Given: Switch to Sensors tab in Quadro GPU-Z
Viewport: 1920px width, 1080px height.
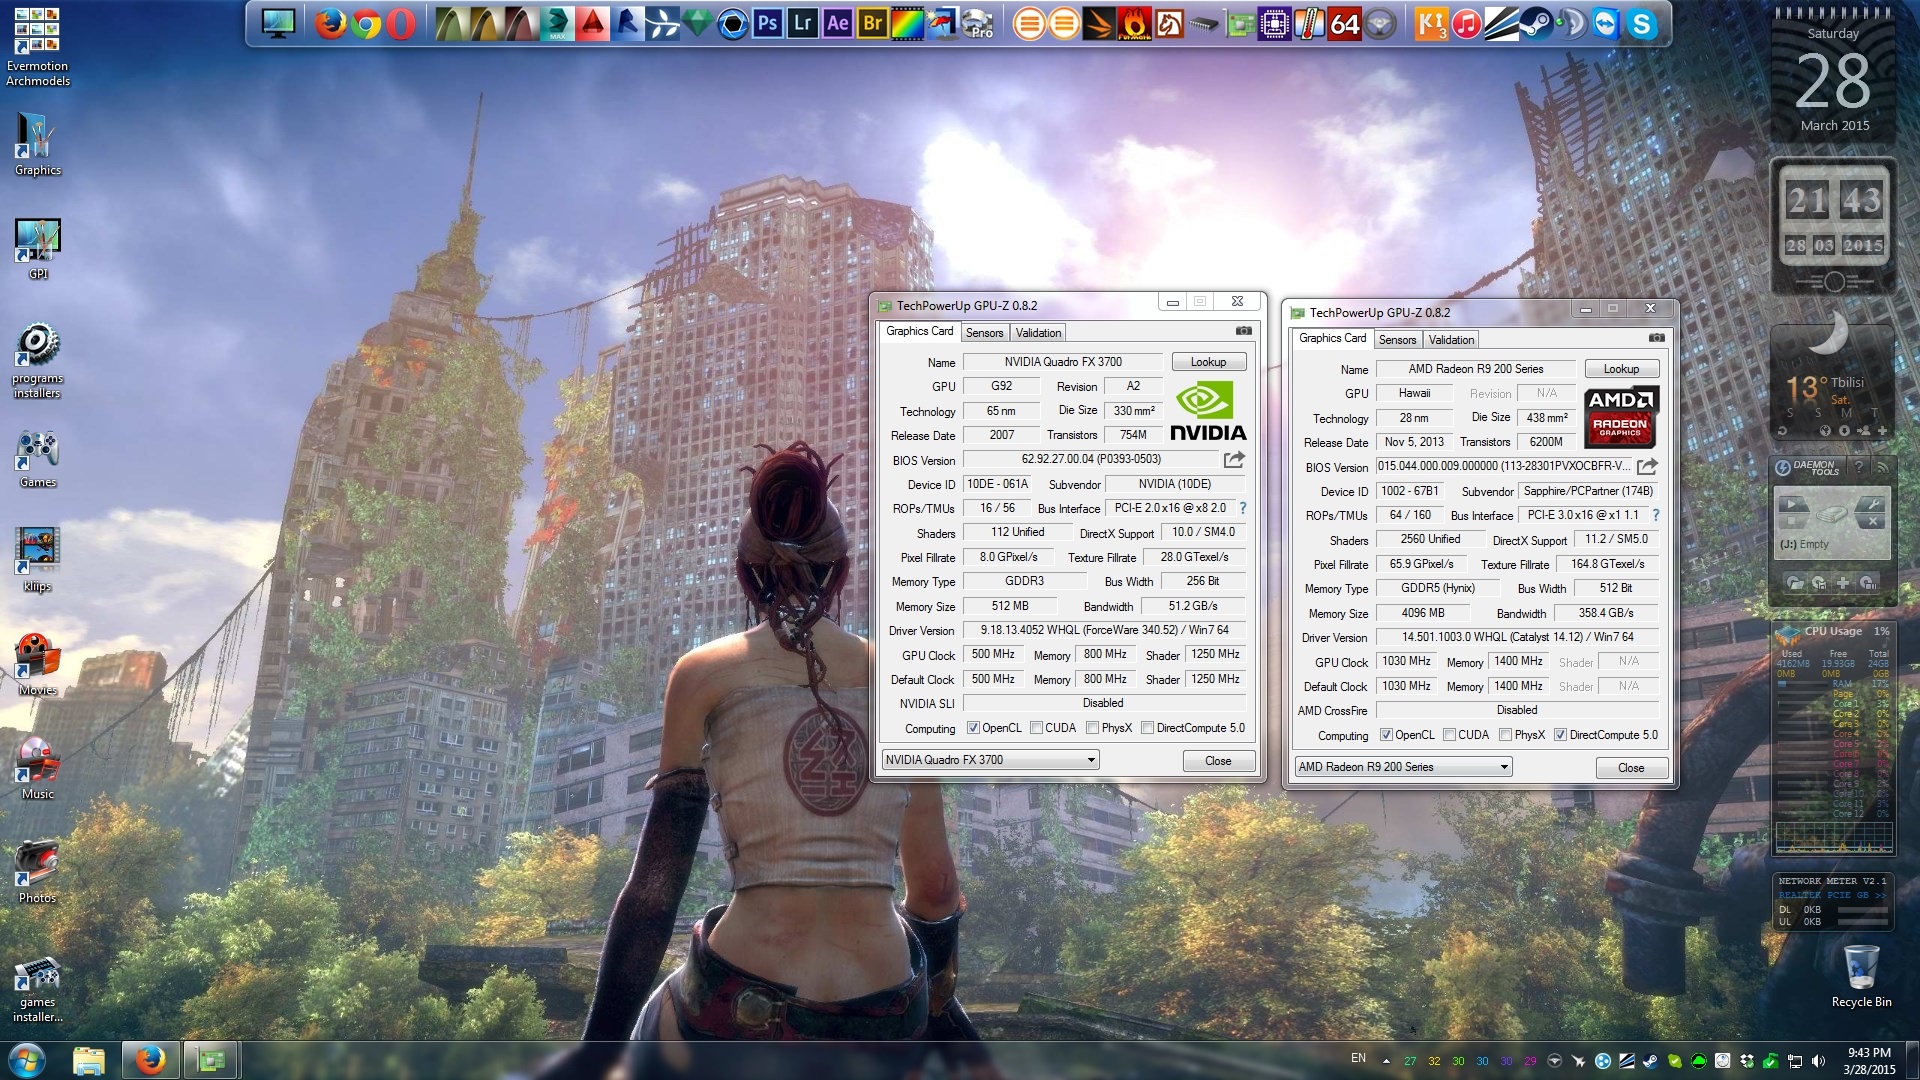Looking at the screenshot, I should coord(984,333).
